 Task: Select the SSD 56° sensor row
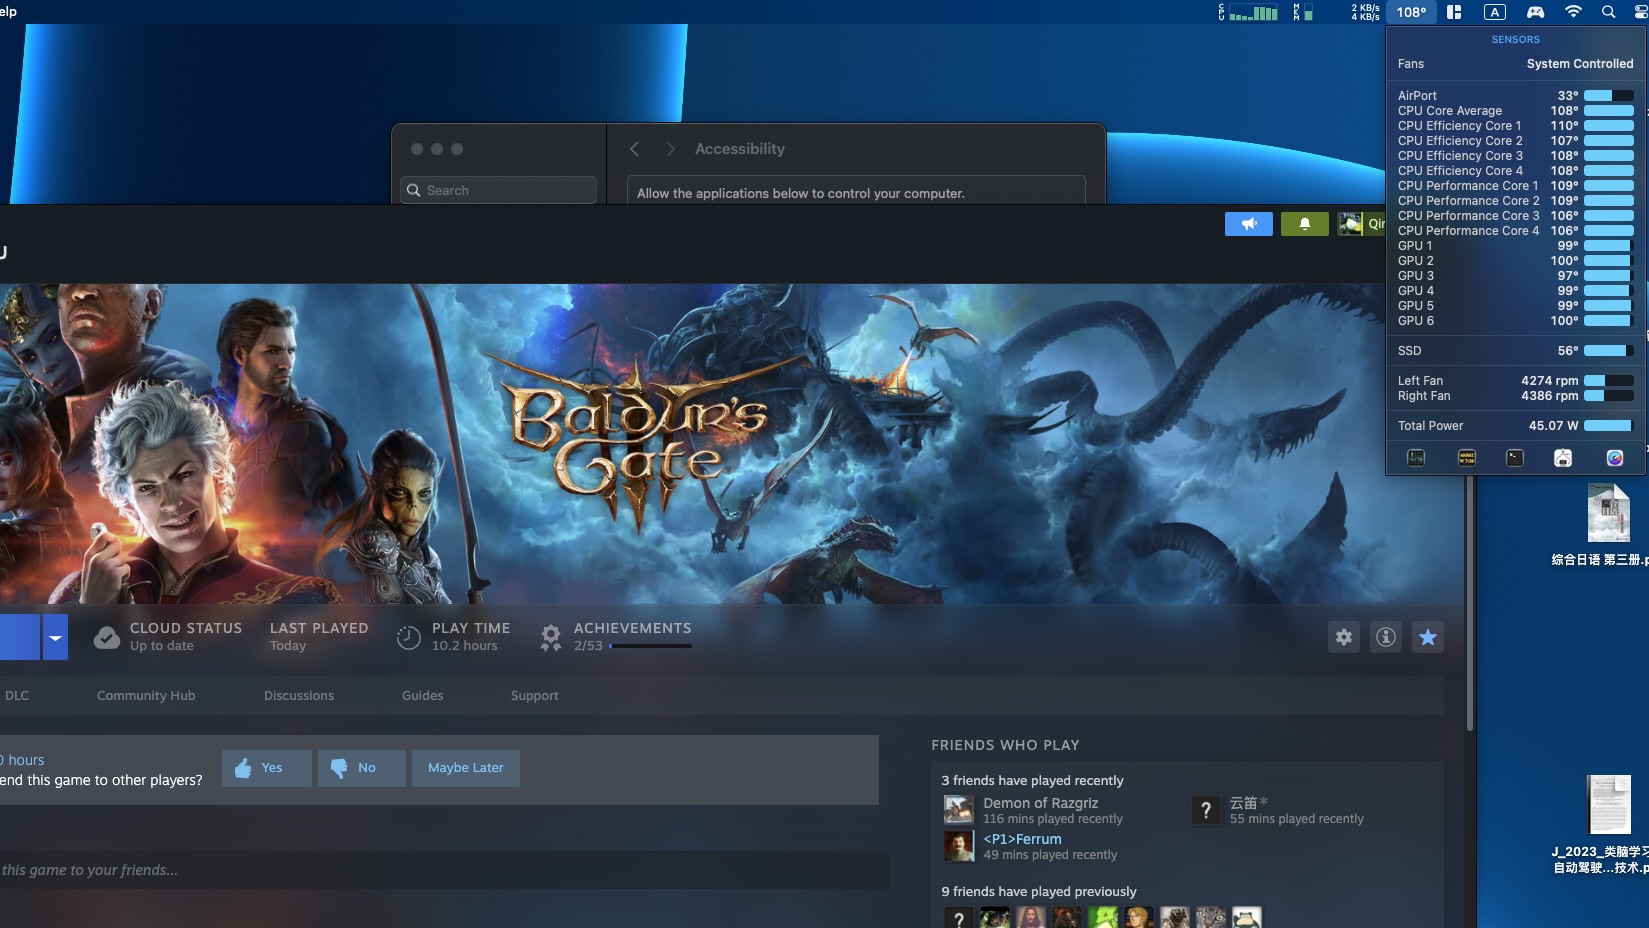point(1515,351)
